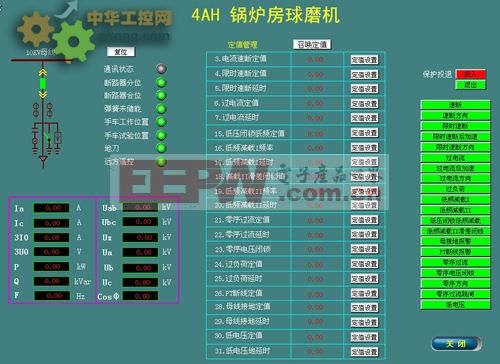Open 定值设置 for 22.零序过流延时

tap(364, 235)
